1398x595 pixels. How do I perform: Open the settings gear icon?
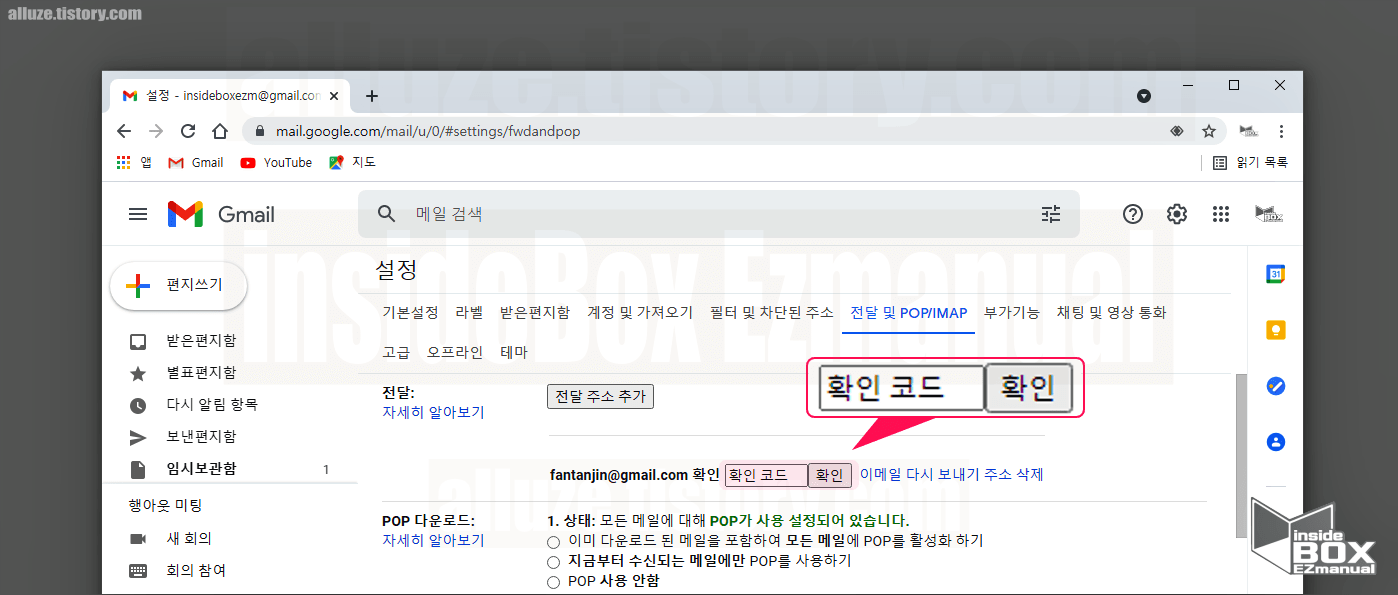[1177, 214]
